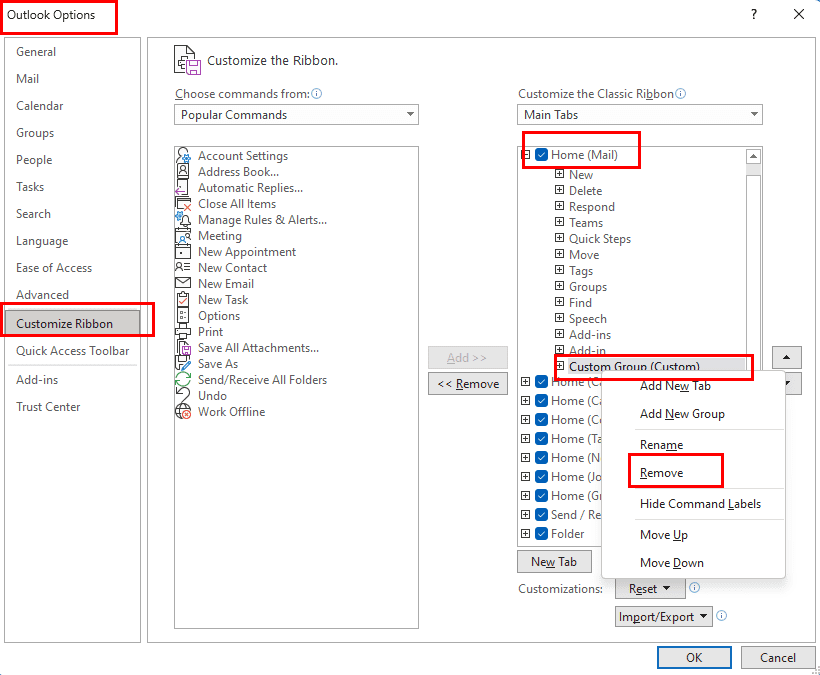Viewport: 820px width, 675px height.
Task: Click the Work Offline globe icon
Action: [x=183, y=411]
